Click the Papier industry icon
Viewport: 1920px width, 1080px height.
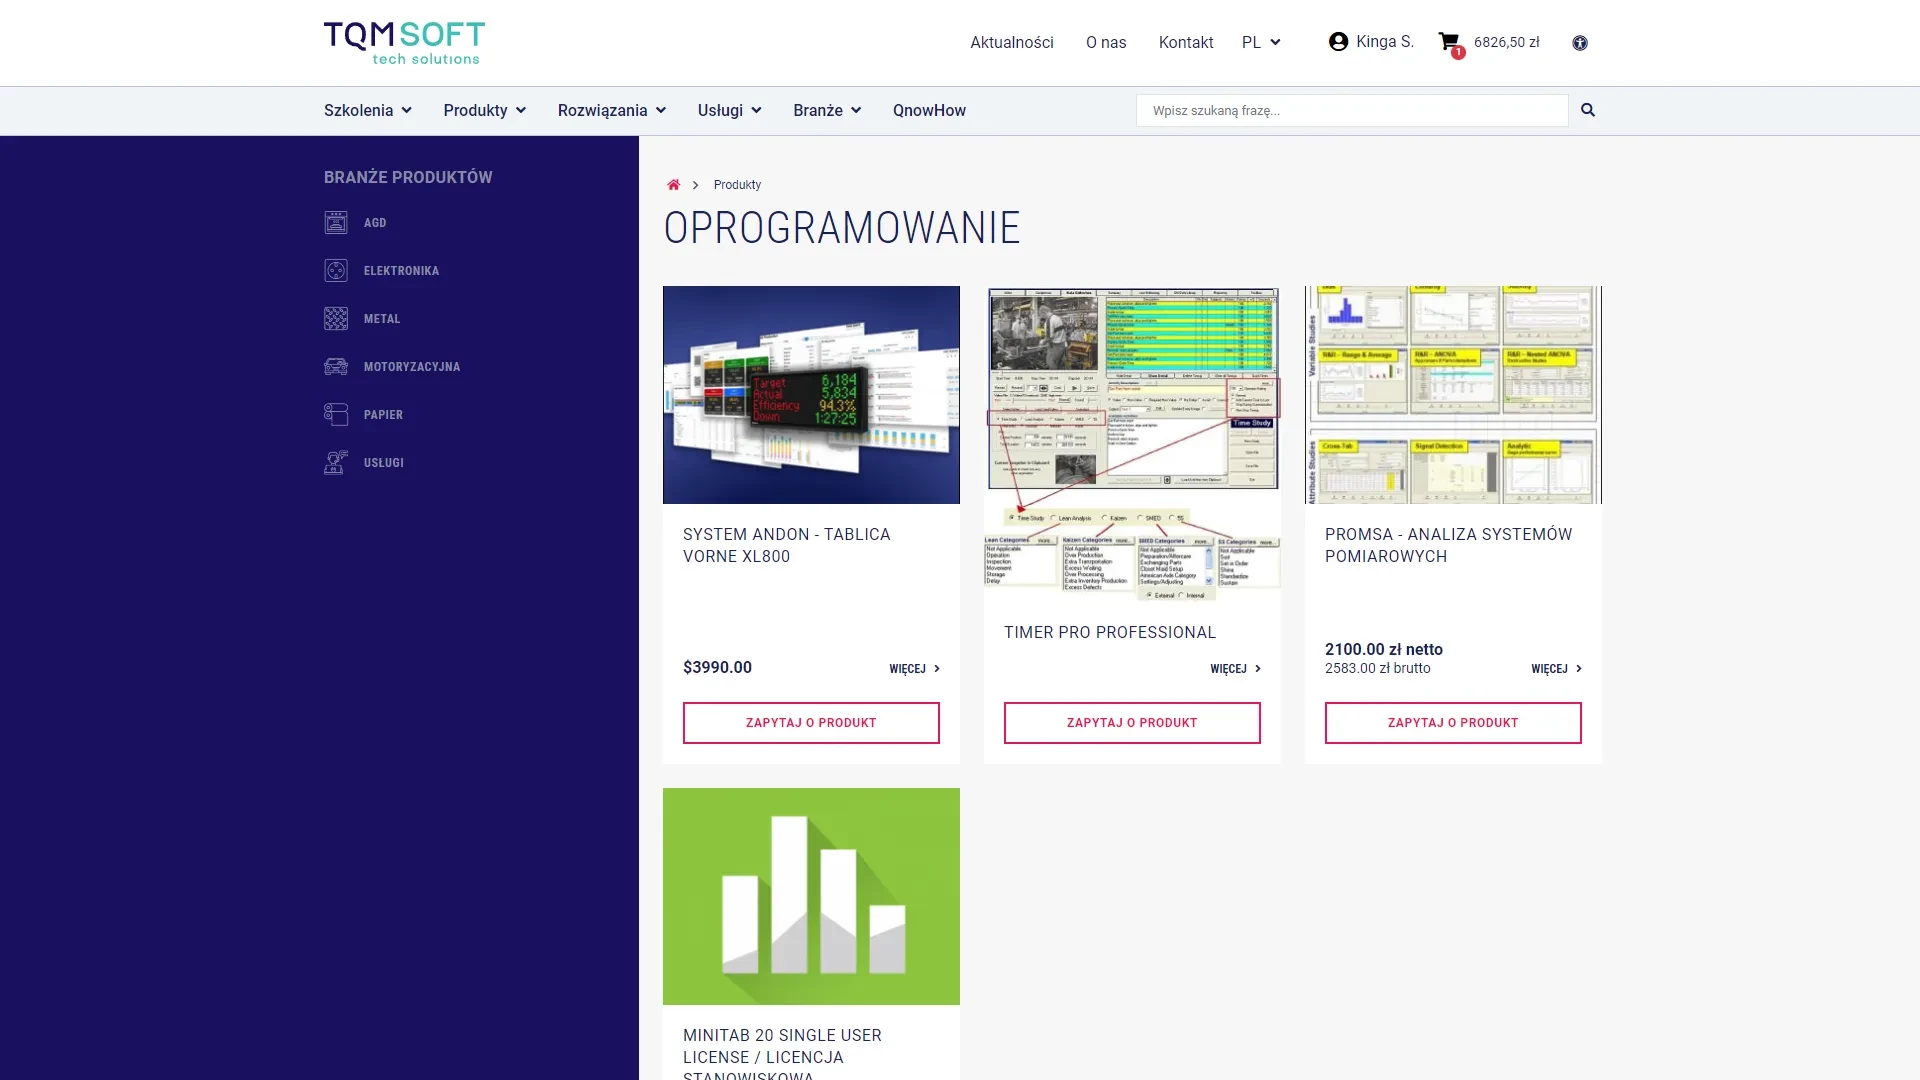336,414
